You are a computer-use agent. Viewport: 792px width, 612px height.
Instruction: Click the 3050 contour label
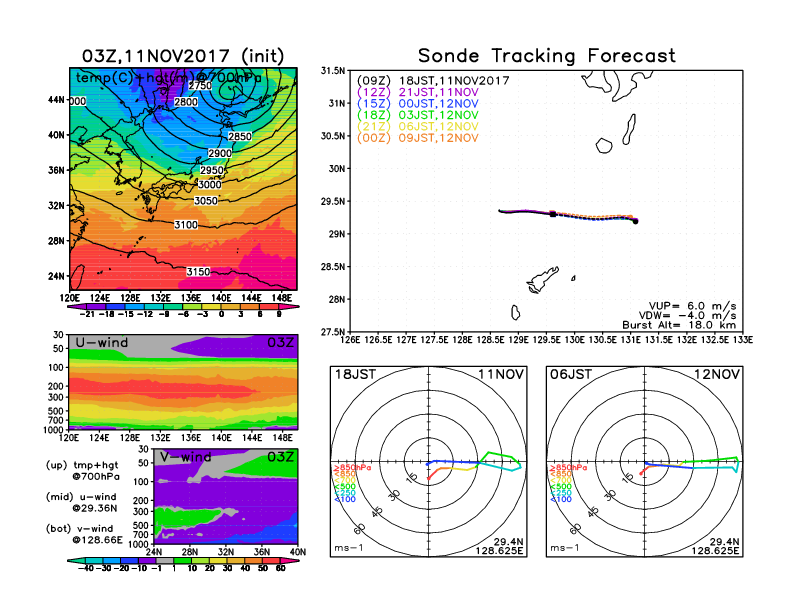206,201
